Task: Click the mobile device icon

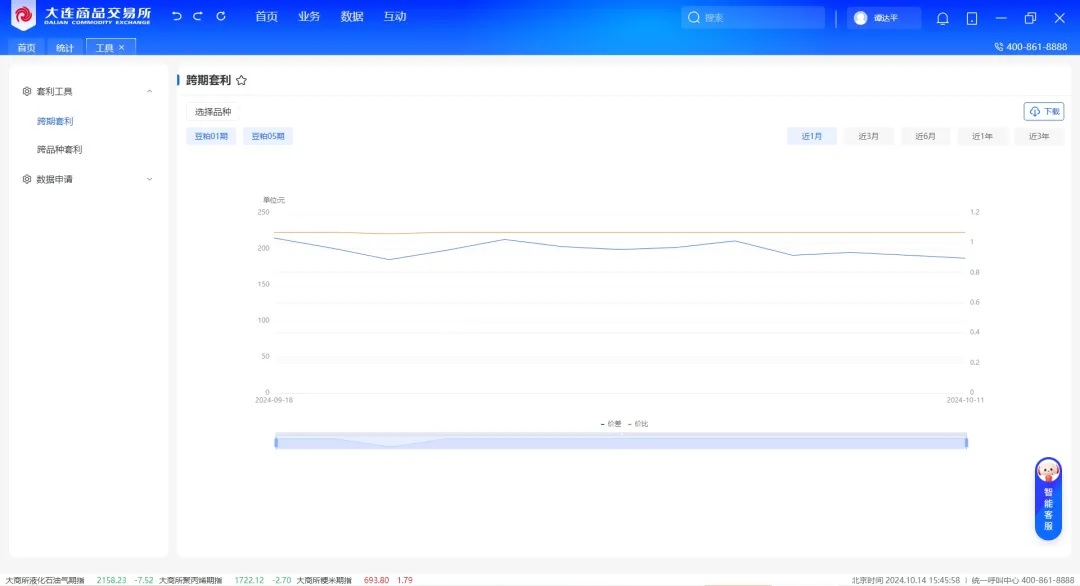Action: click(x=972, y=18)
